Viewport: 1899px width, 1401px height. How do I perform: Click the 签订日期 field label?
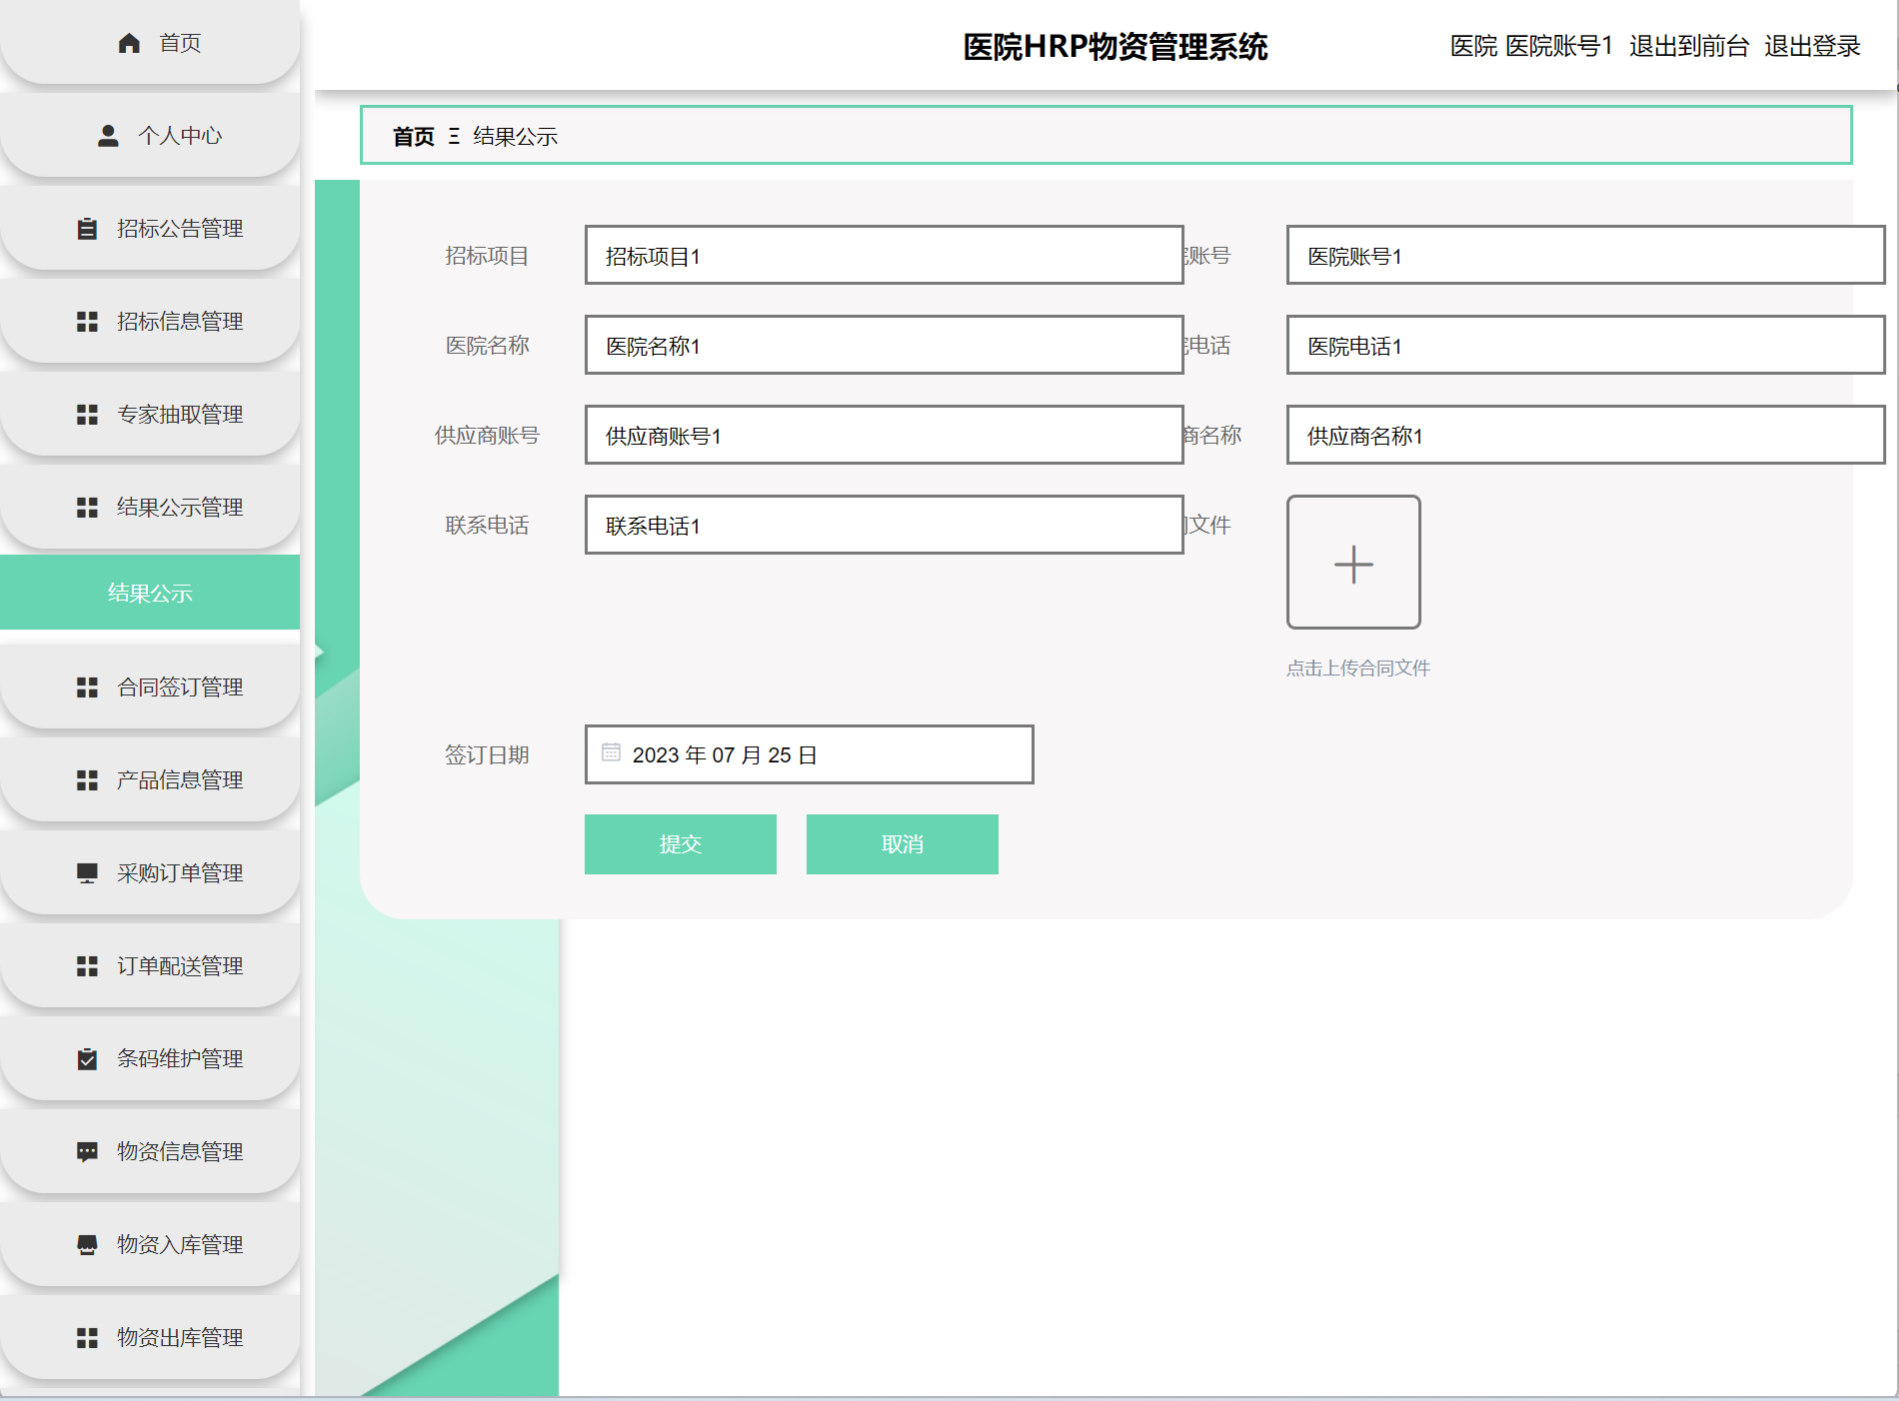pos(487,755)
